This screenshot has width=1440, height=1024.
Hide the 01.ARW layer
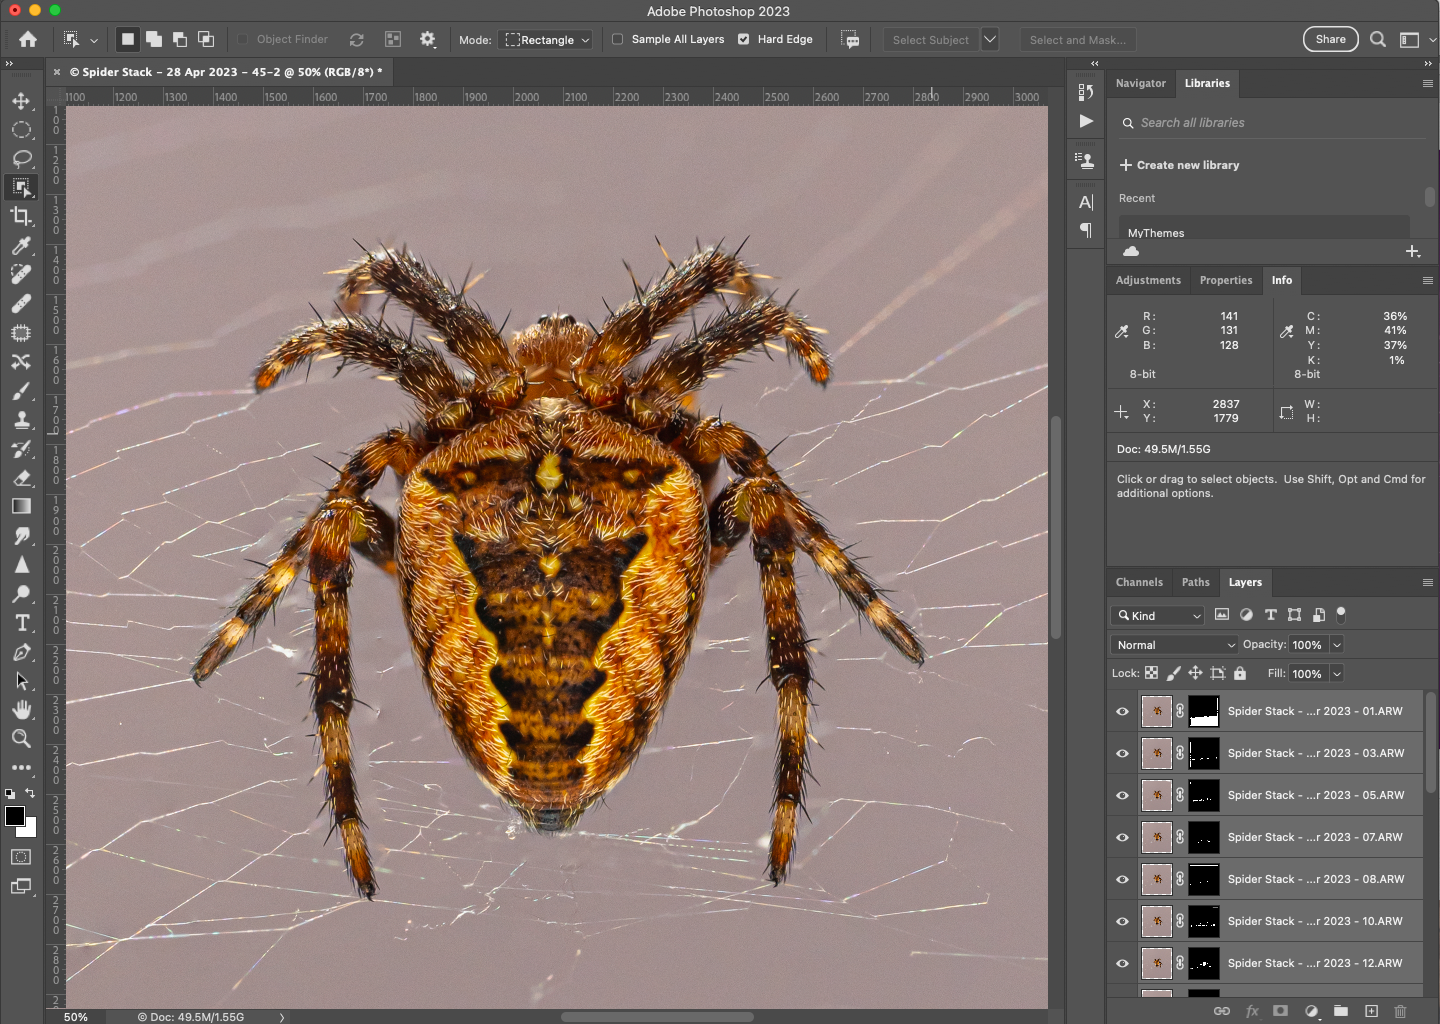[1122, 712]
